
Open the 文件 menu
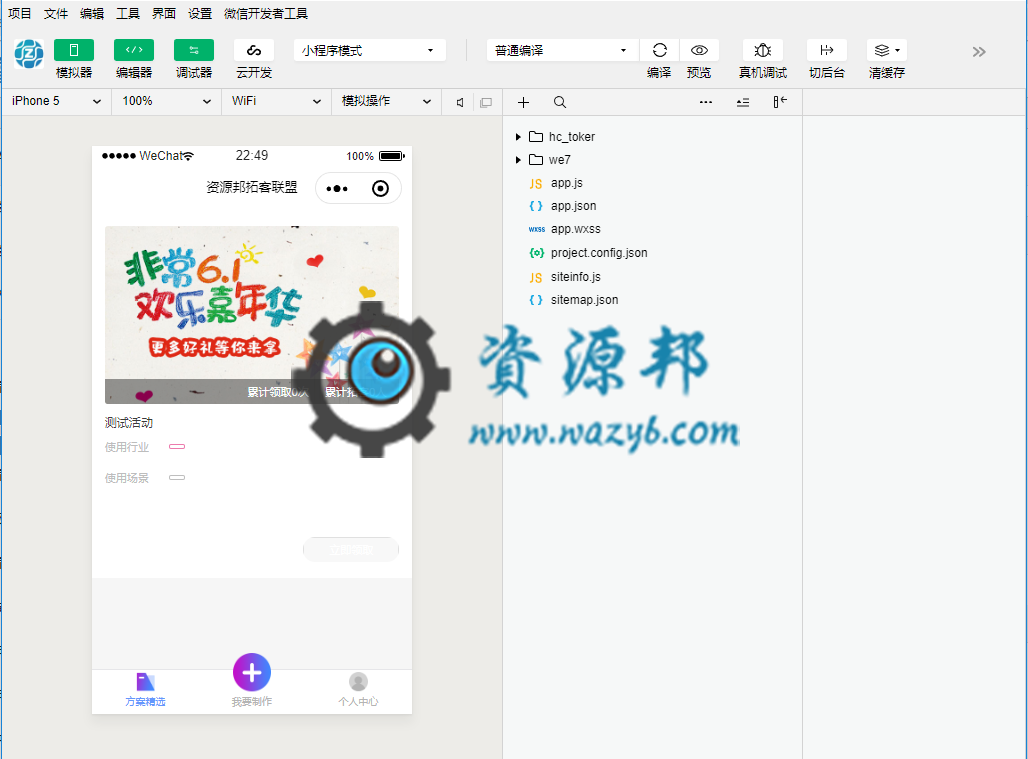[56, 13]
